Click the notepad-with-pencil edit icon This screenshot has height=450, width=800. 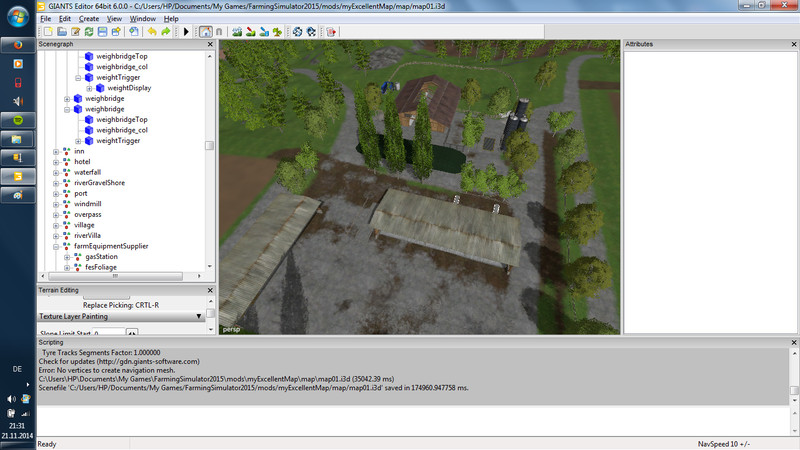pos(76,32)
